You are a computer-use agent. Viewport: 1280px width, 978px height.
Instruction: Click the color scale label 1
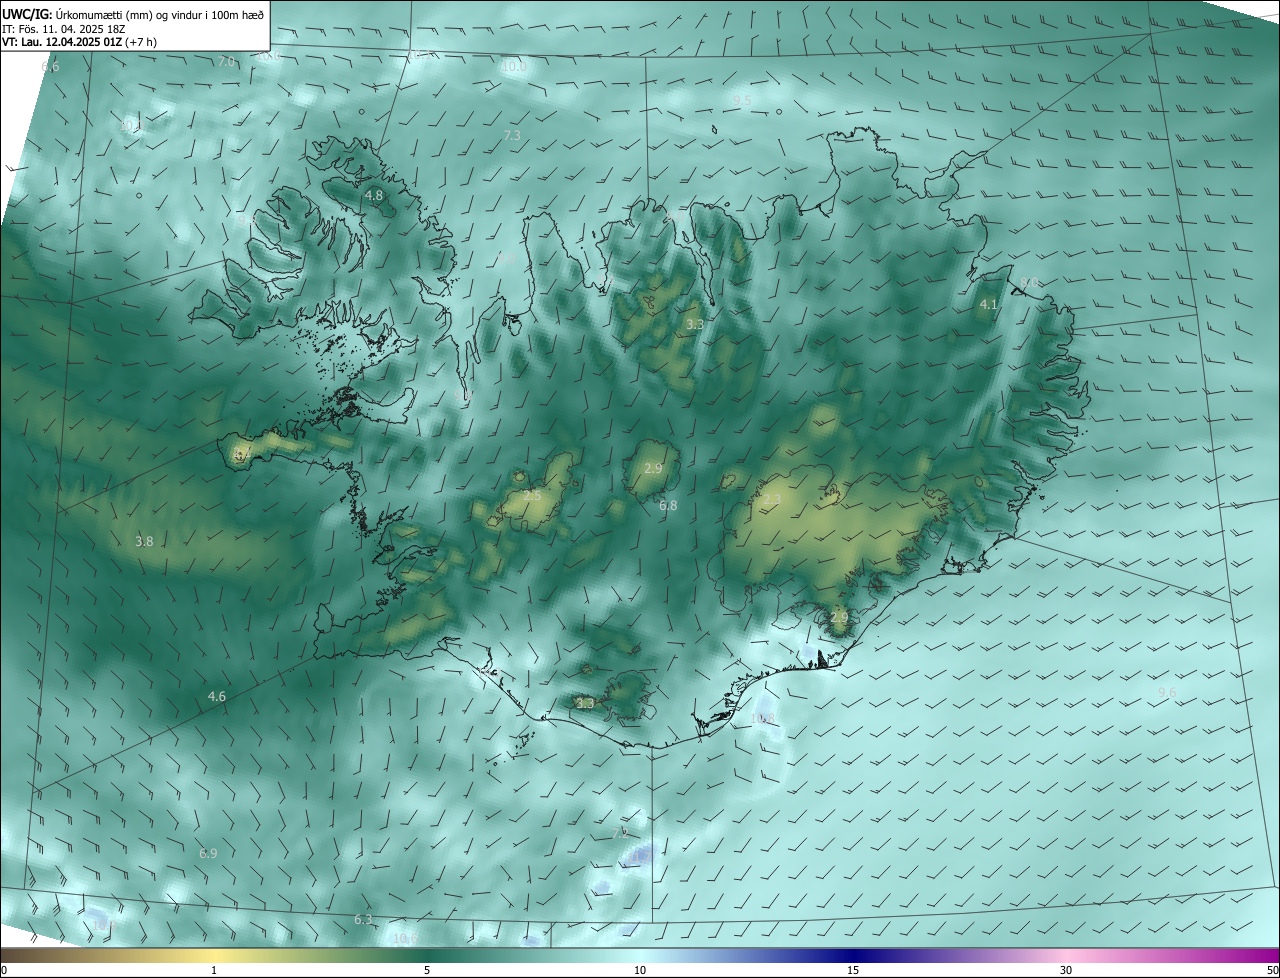(214, 970)
